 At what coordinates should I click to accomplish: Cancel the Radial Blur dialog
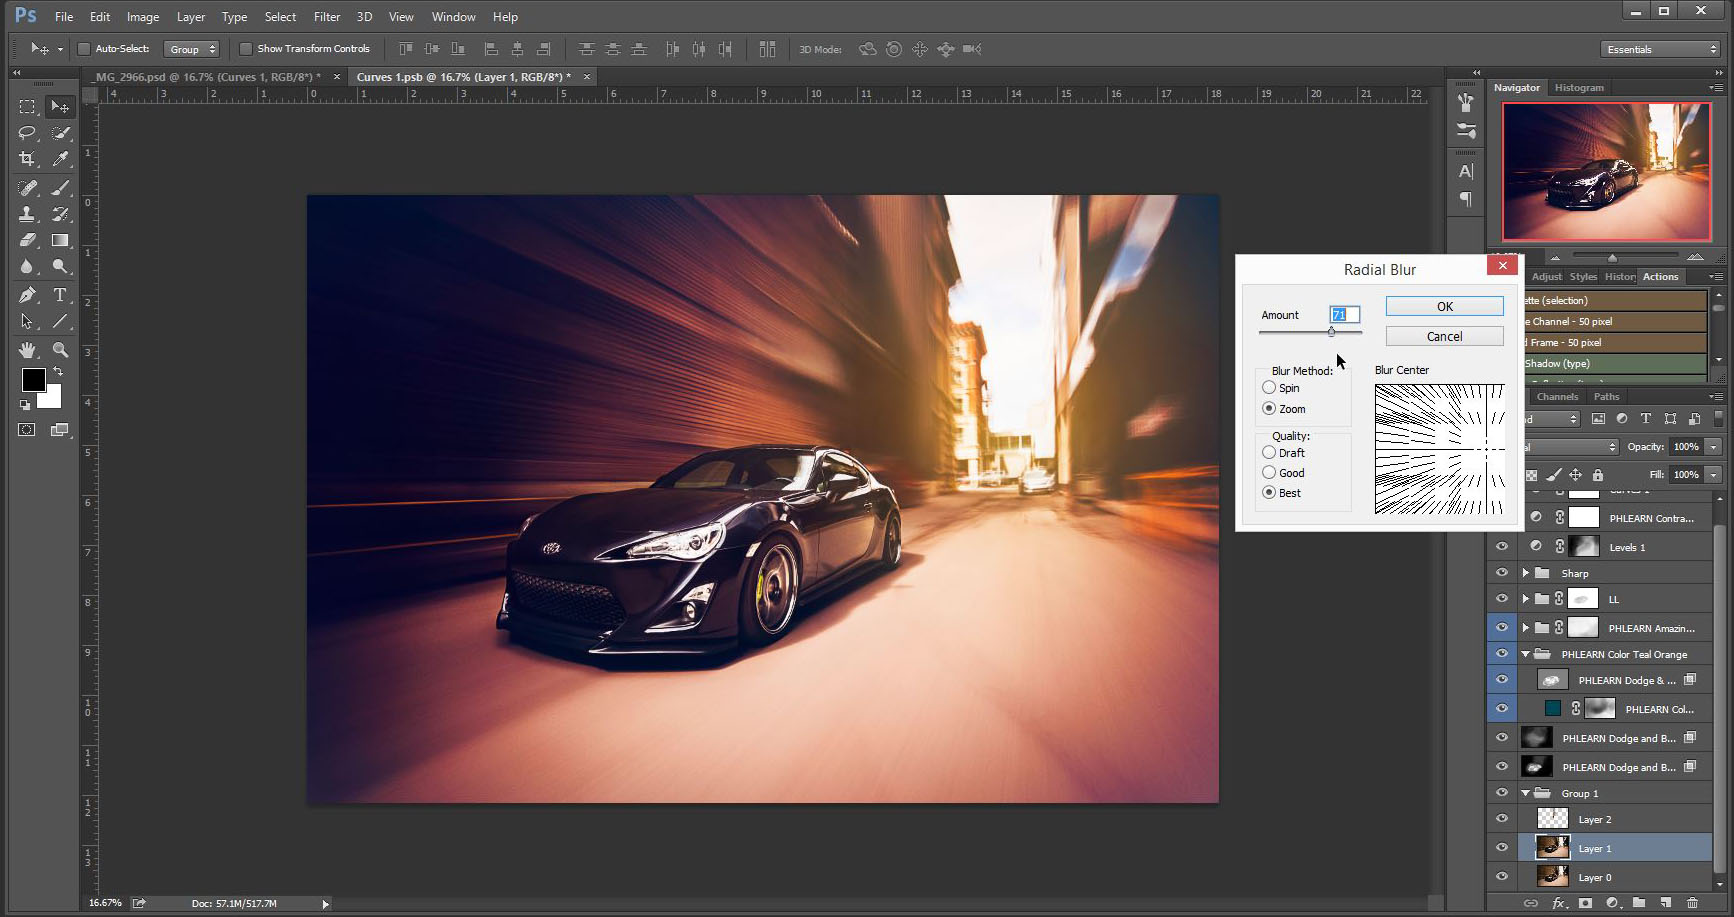tap(1444, 337)
